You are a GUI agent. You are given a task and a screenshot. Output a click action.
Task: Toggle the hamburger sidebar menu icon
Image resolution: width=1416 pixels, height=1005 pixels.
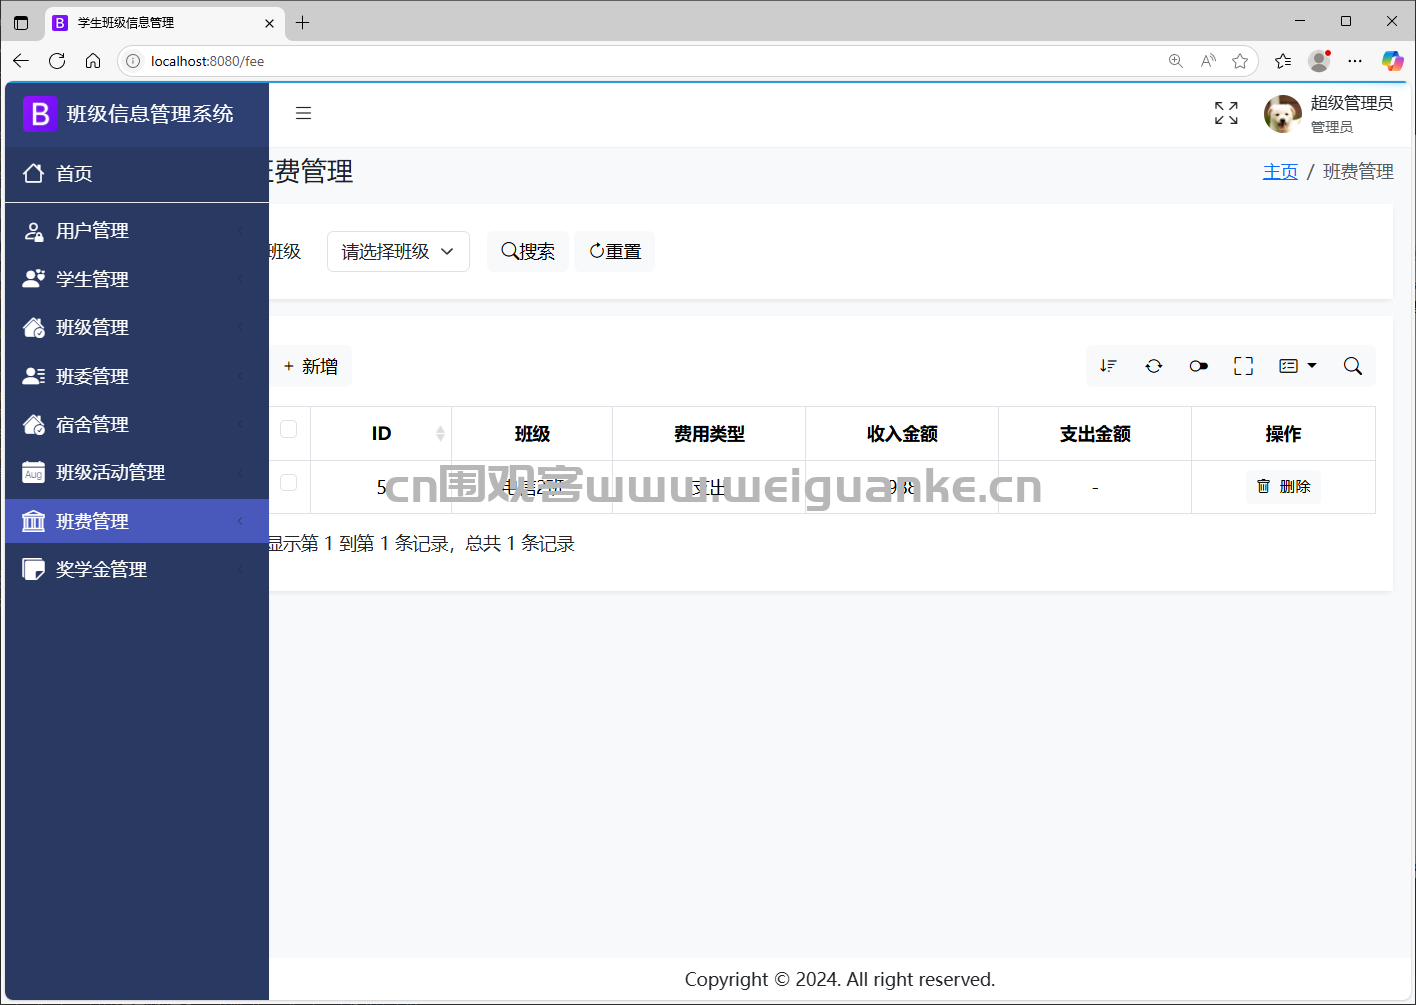tap(303, 114)
